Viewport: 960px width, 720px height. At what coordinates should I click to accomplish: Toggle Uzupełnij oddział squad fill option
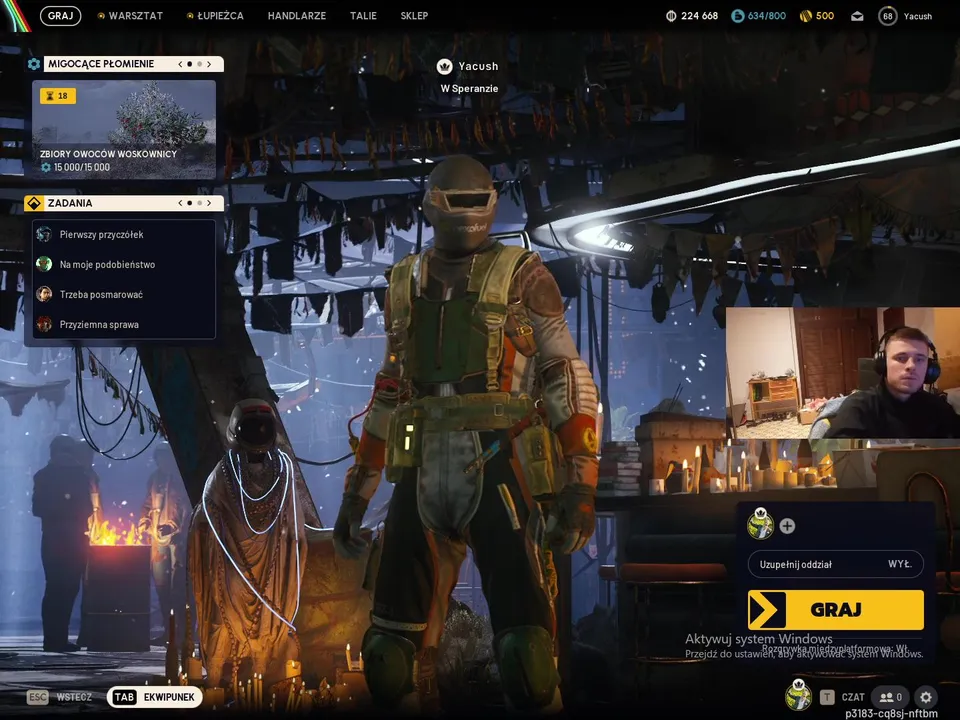click(835, 564)
